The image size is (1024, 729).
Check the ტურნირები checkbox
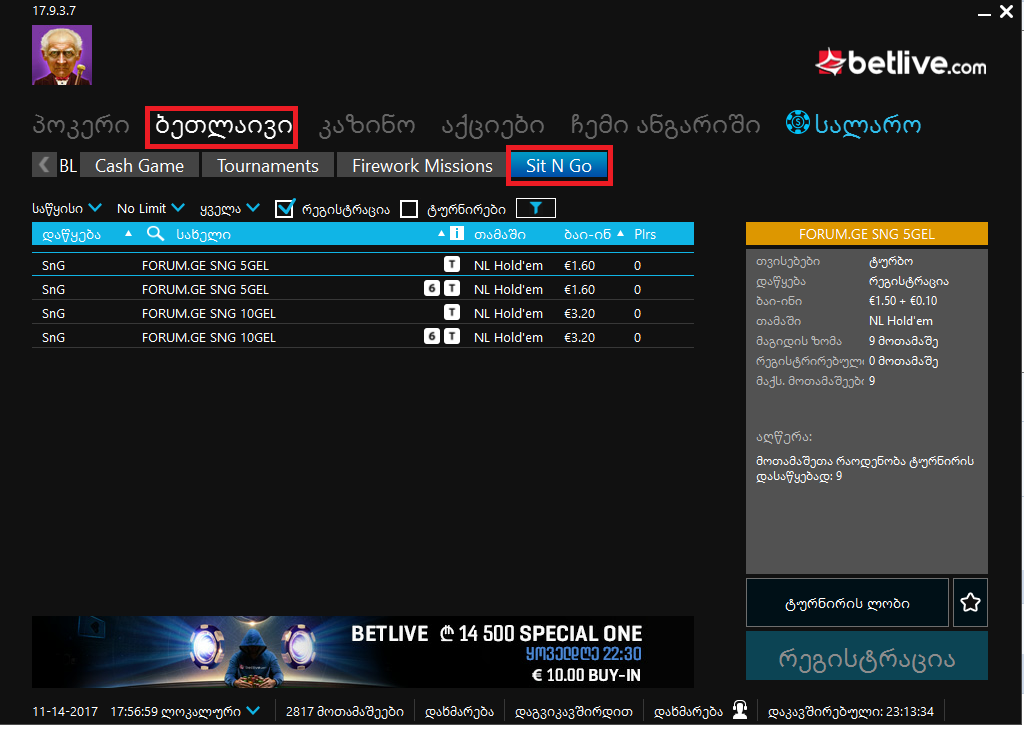[409, 209]
